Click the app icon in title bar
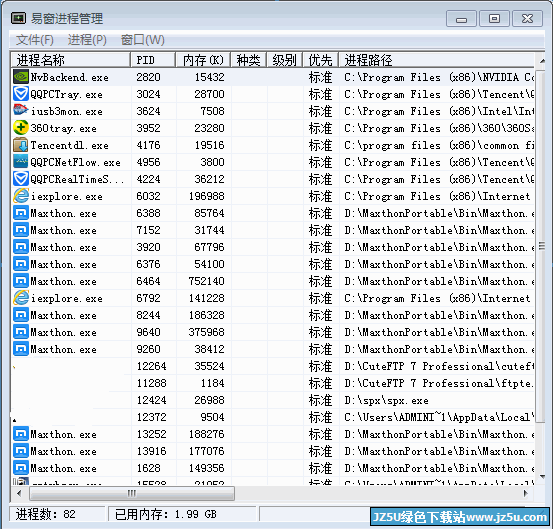 click(18, 18)
